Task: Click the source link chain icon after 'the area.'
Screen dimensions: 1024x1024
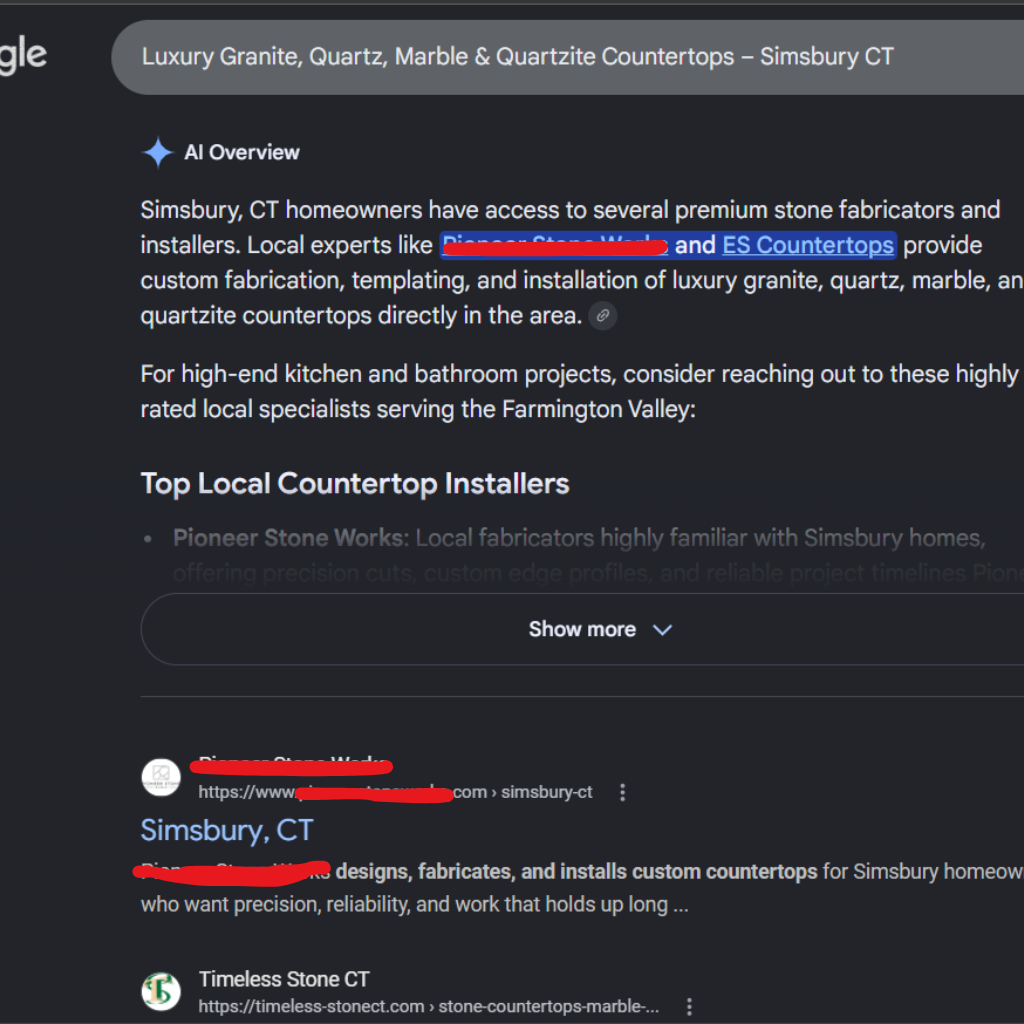Action: pyautogui.click(x=602, y=316)
